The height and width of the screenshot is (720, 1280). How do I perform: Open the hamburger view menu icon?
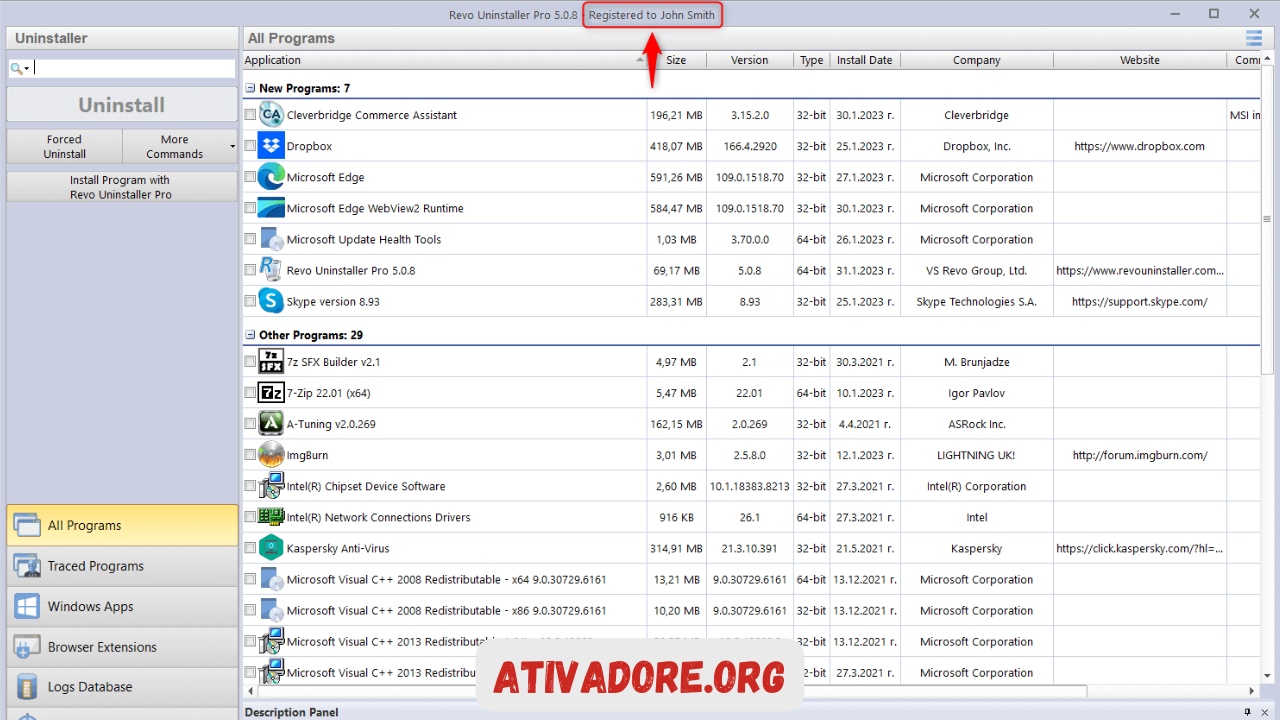tap(1254, 38)
